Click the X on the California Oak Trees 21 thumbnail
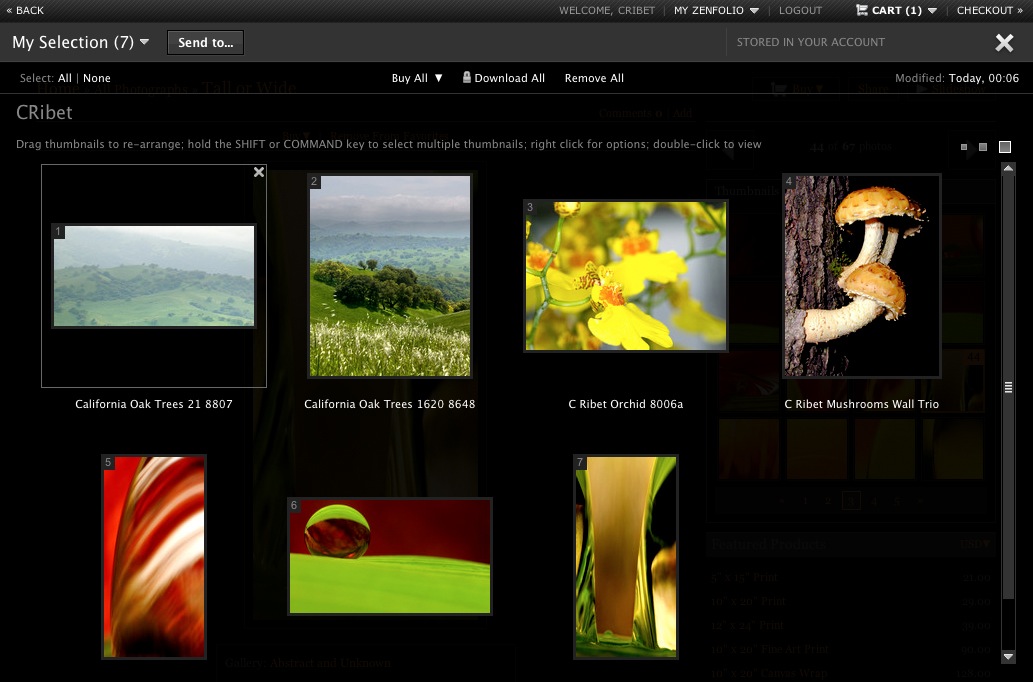Viewport: 1033px width, 682px height. point(259,172)
